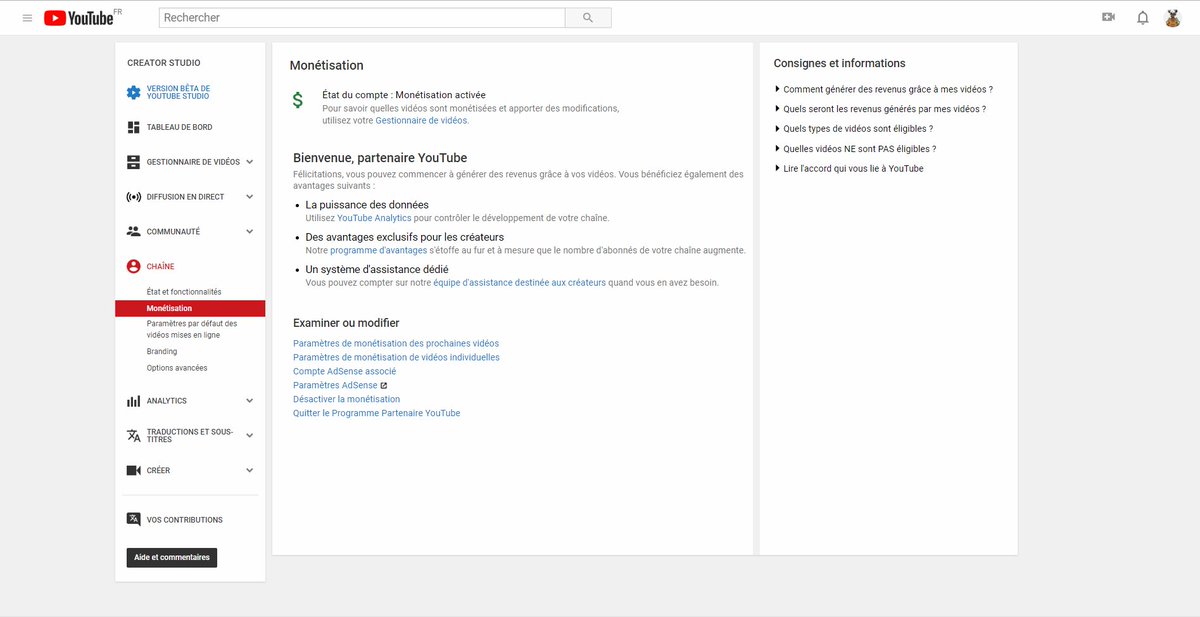
Task: Open Vos contributions
Action: pyautogui.click(x=184, y=520)
